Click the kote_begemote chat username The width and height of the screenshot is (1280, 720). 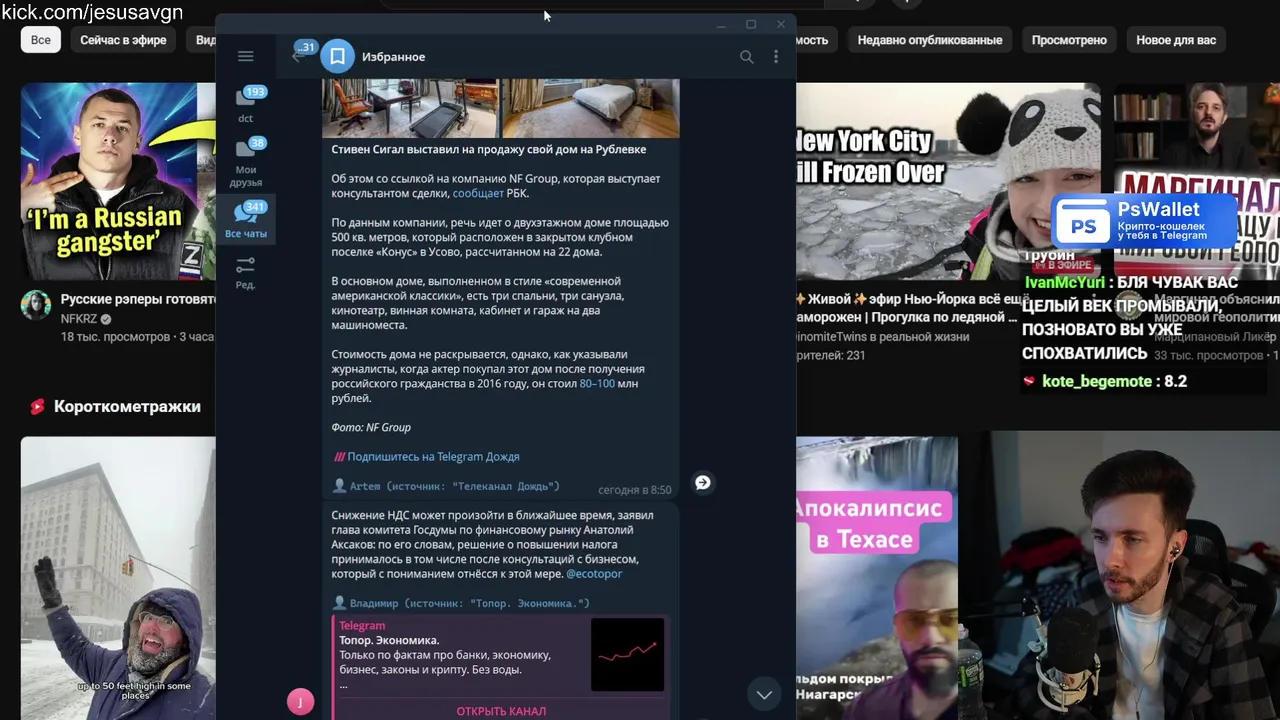pyautogui.click(x=1097, y=381)
